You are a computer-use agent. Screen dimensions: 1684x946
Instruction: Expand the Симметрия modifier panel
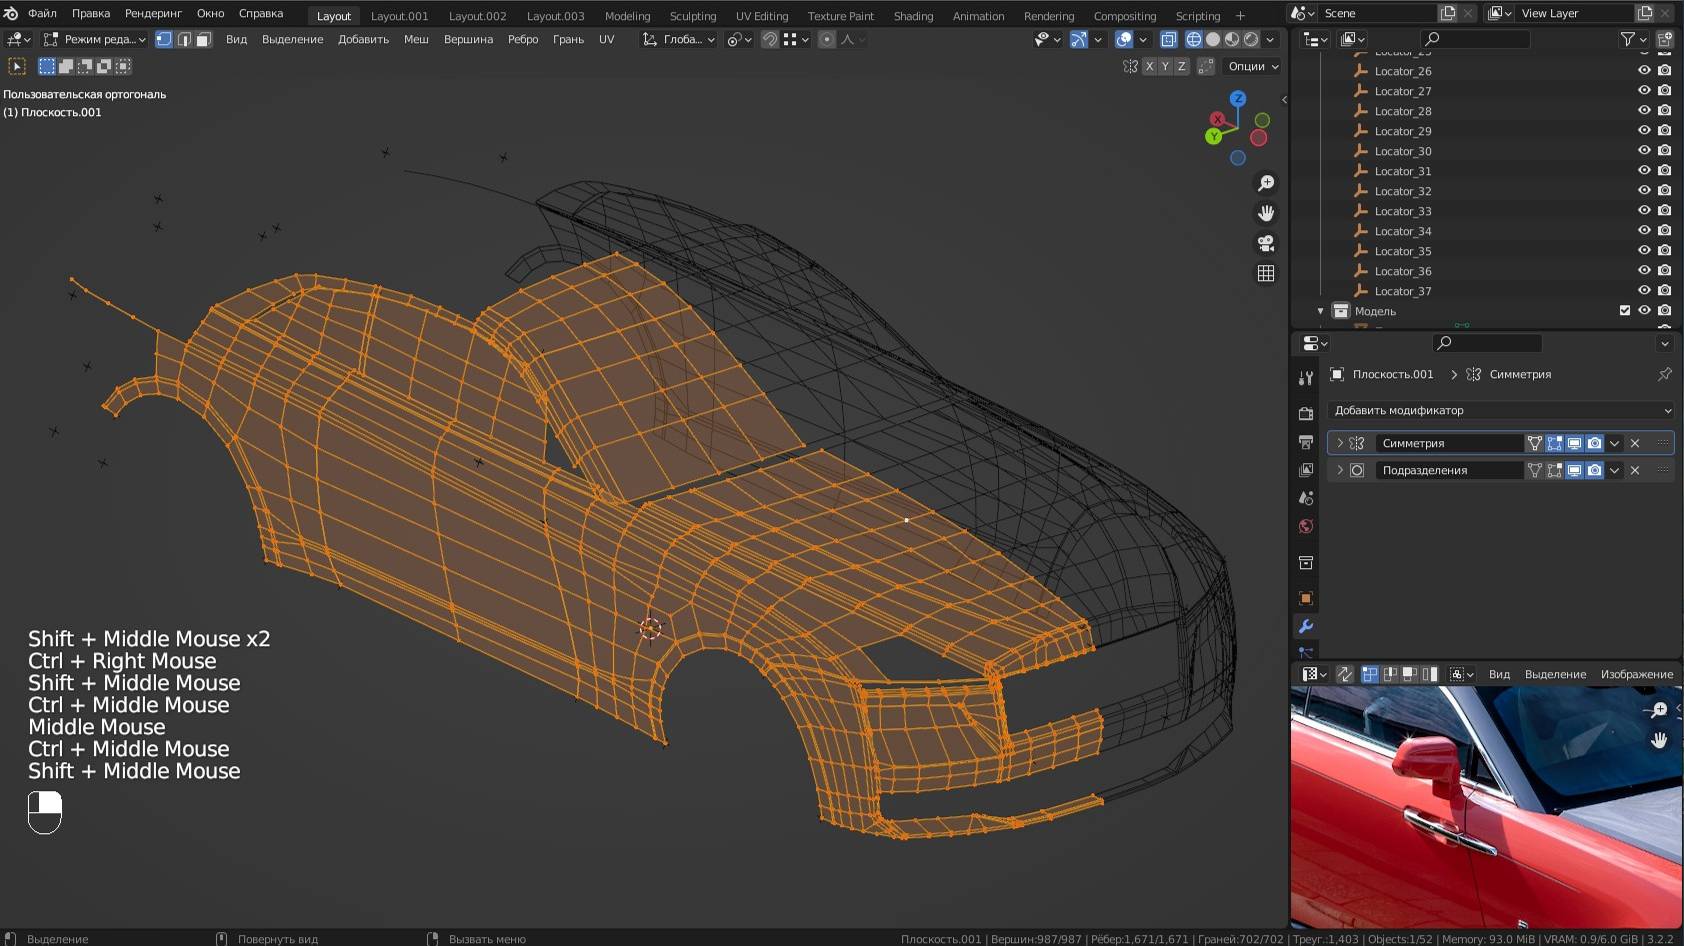tap(1340, 443)
